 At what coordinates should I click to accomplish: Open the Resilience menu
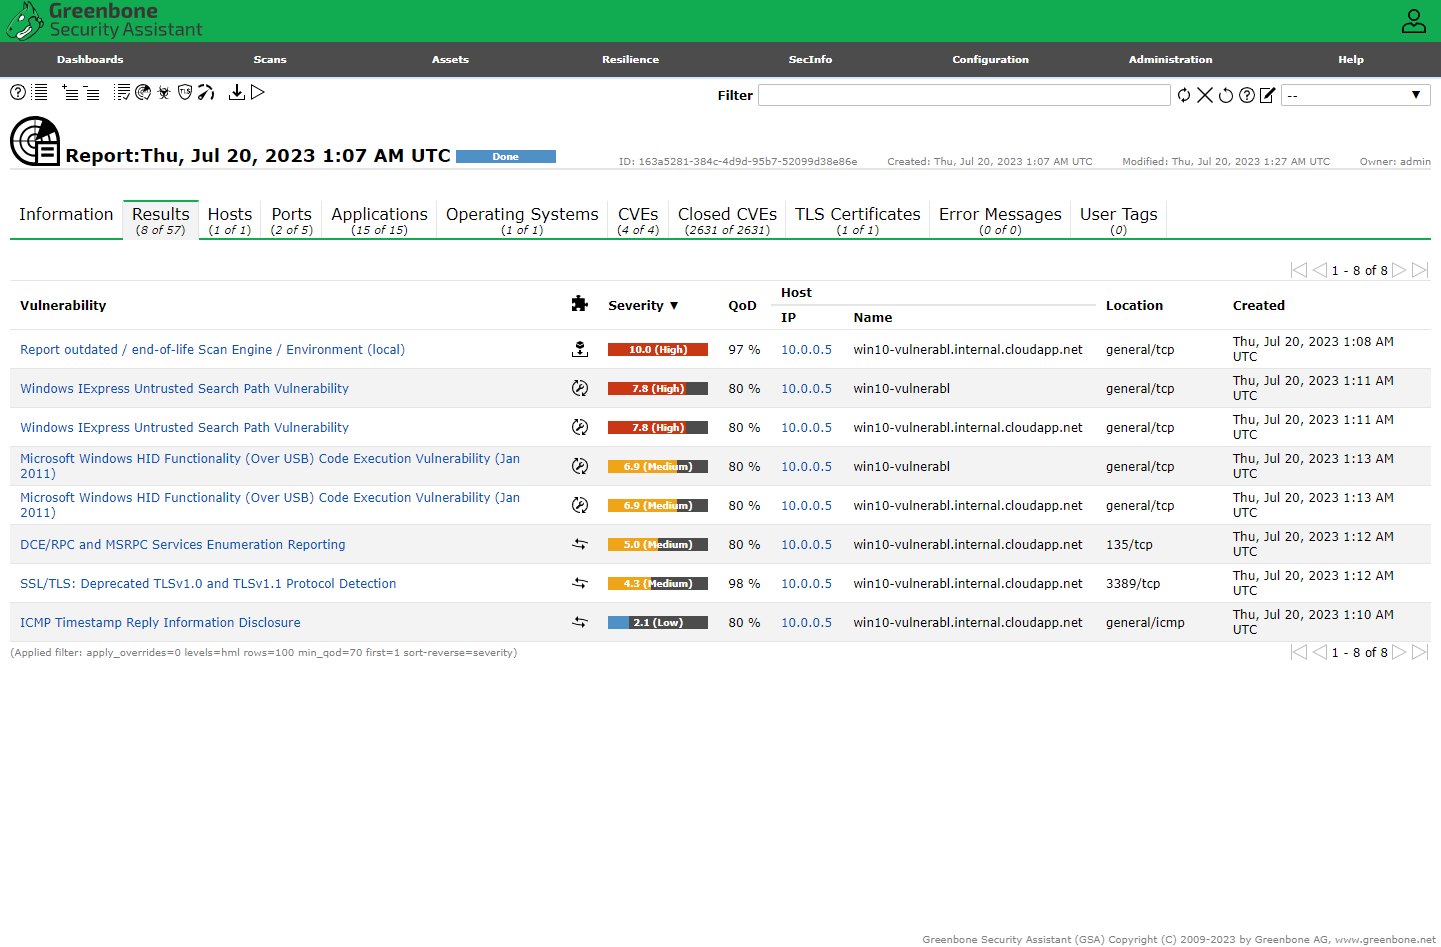tap(630, 59)
